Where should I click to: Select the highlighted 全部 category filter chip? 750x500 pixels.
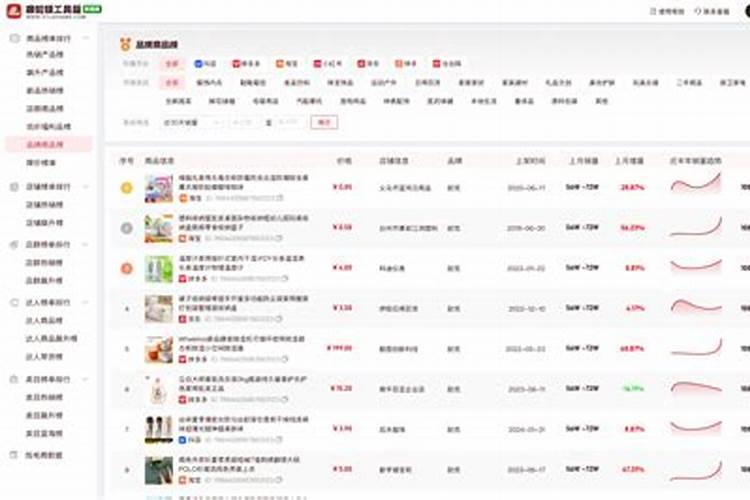click(172, 83)
